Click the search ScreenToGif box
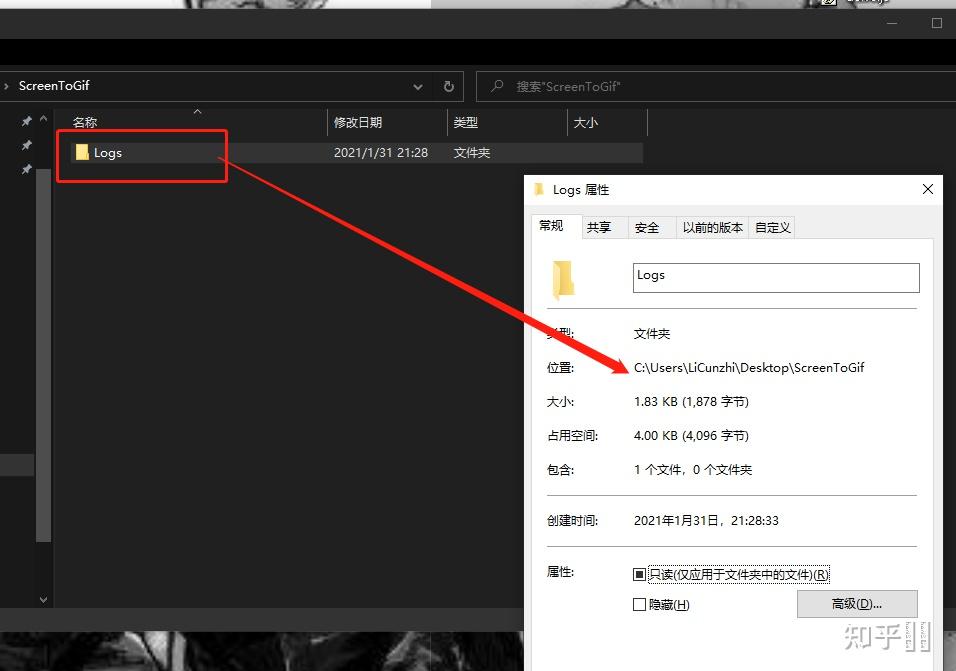Image resolution: width=956 pixels, height=671 pixels. click(716, 87)
